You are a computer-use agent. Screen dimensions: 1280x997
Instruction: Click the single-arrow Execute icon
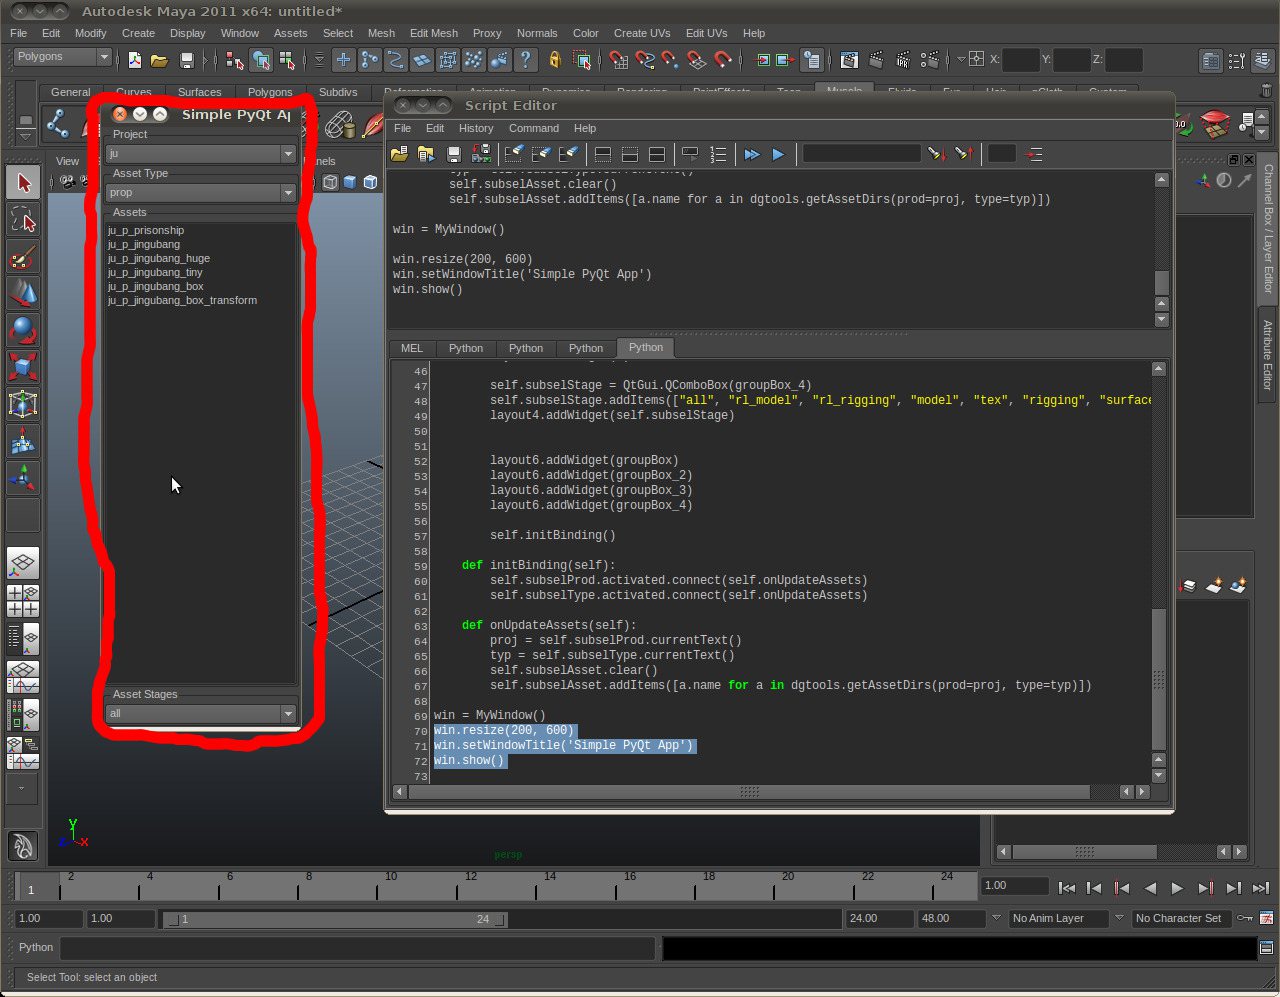tap(778, 154)
